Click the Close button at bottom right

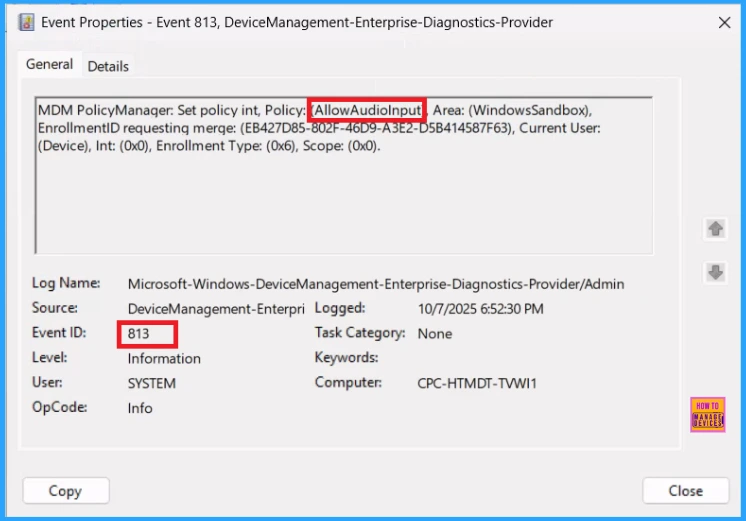pyautogui.click(x=685, y=491)
